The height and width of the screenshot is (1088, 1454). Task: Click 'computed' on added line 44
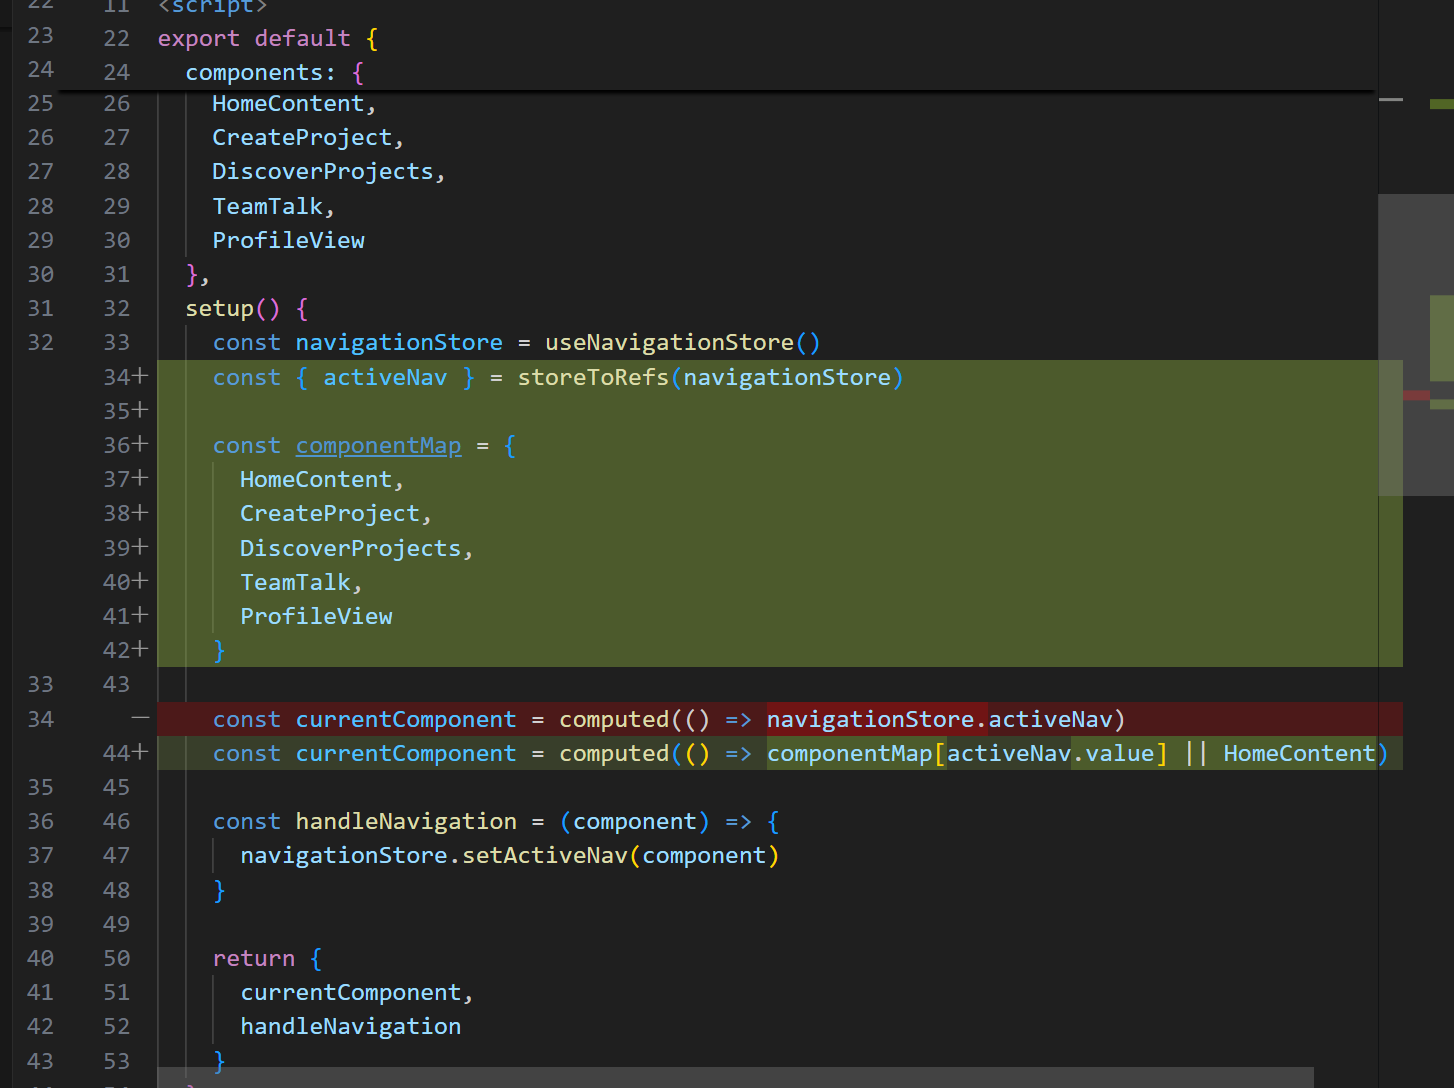click(x=614, y=754)
